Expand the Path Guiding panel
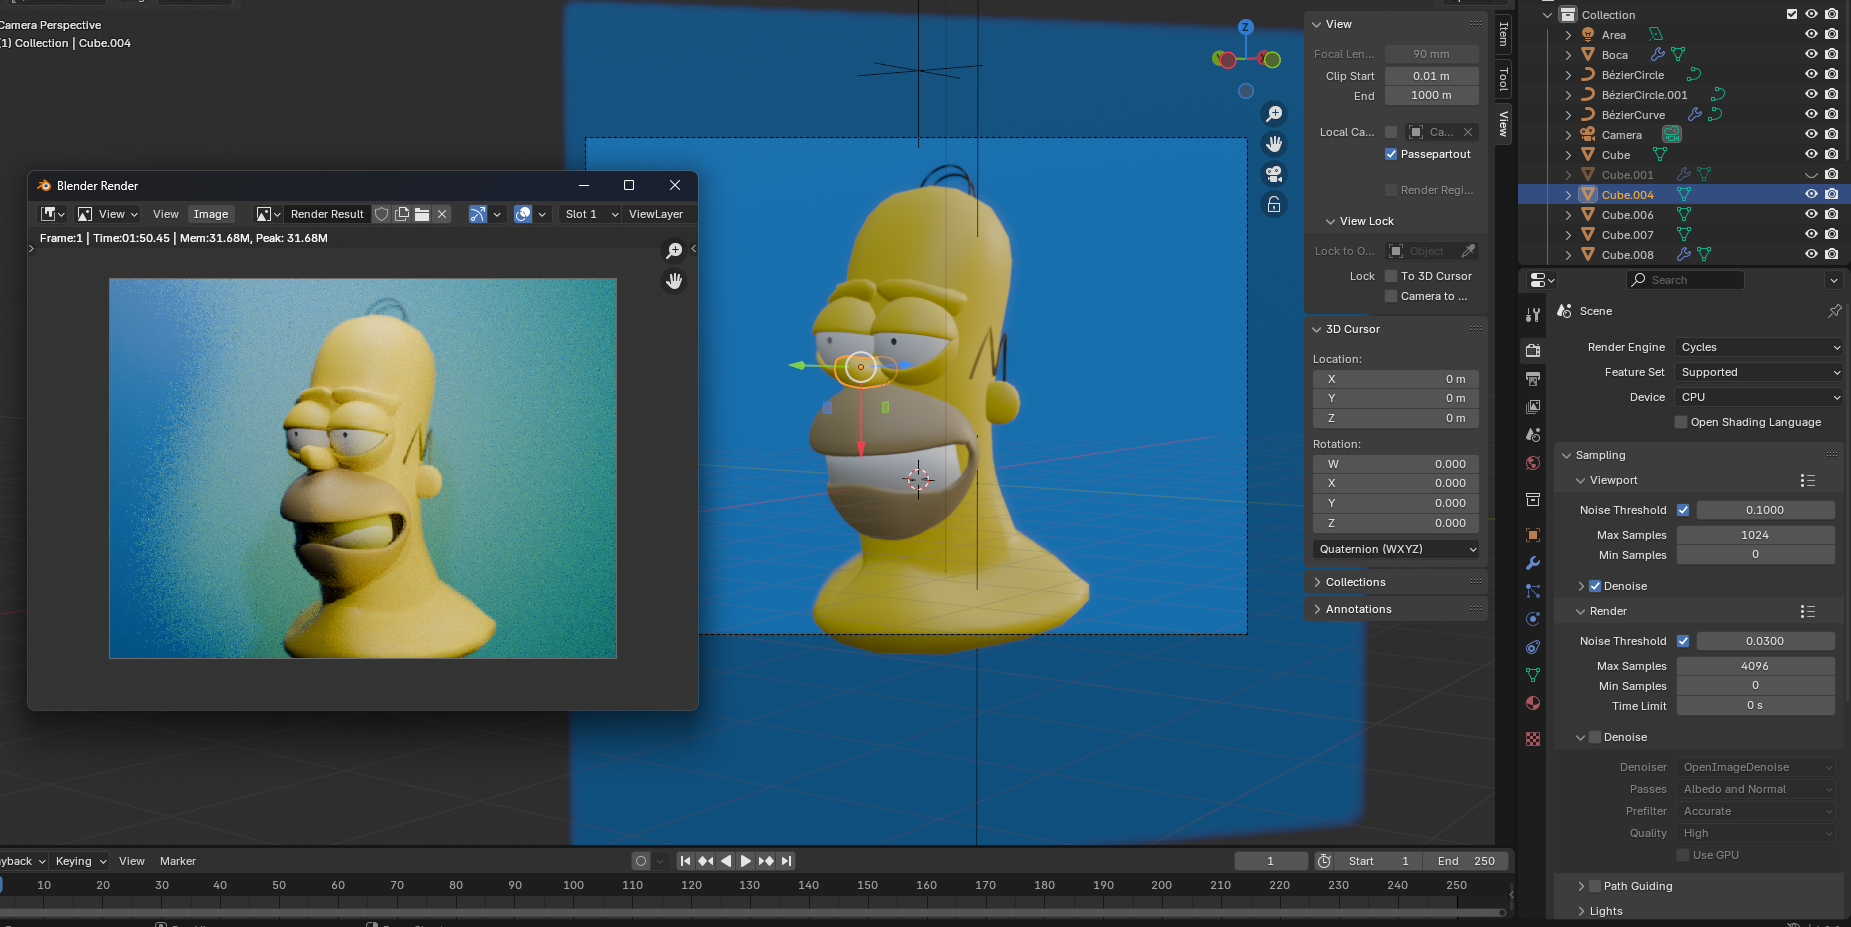This screenshot has width=1851, height=927. 1637,886
